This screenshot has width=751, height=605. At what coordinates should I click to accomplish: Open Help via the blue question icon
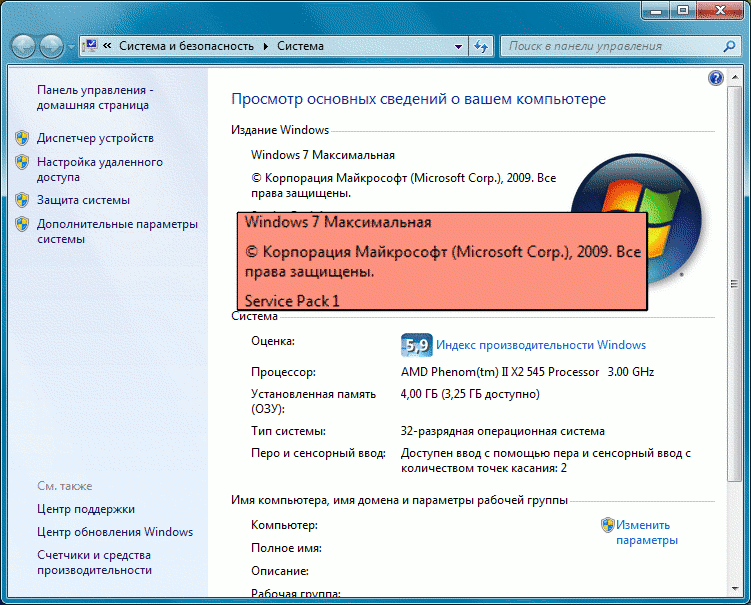[716, 78]
